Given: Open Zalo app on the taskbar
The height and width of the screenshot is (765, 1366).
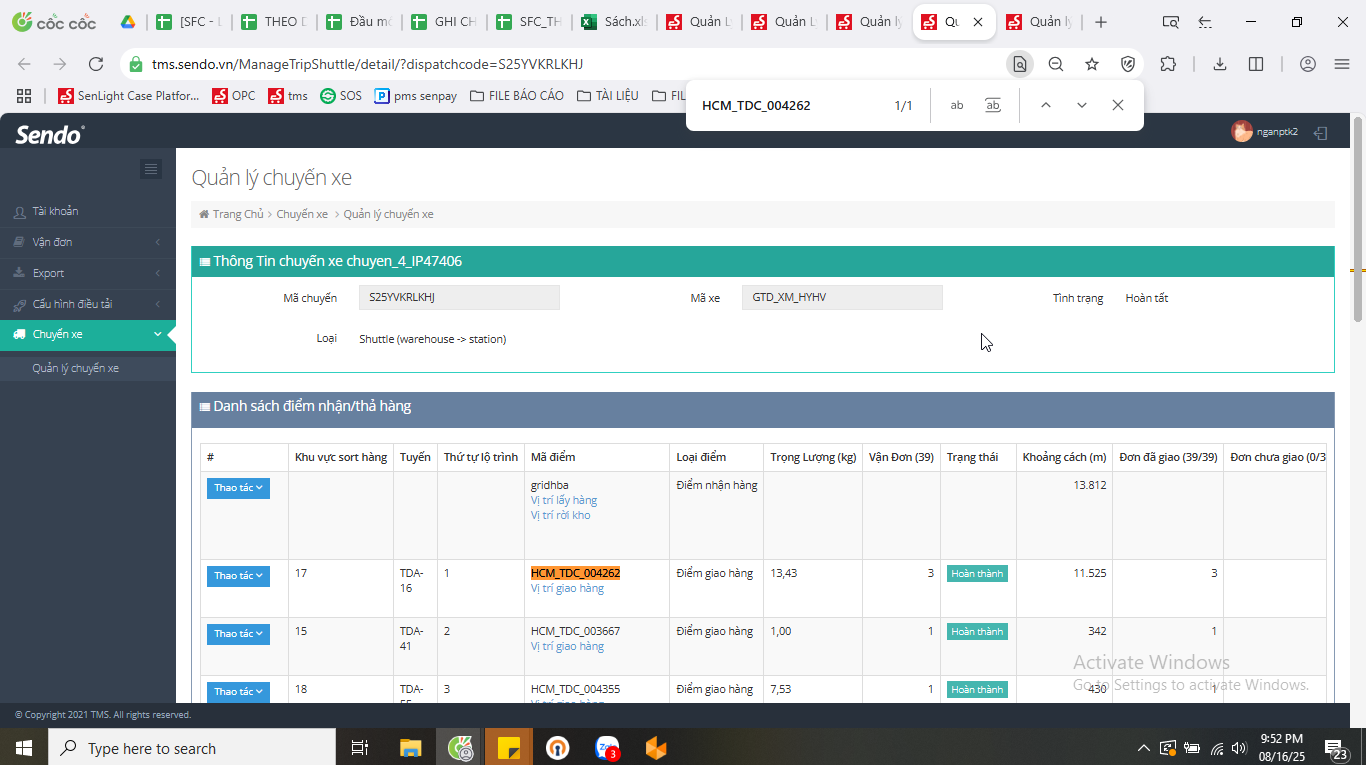Looking at the screenshot, I should pyautogui.click(x=607, y=748).
